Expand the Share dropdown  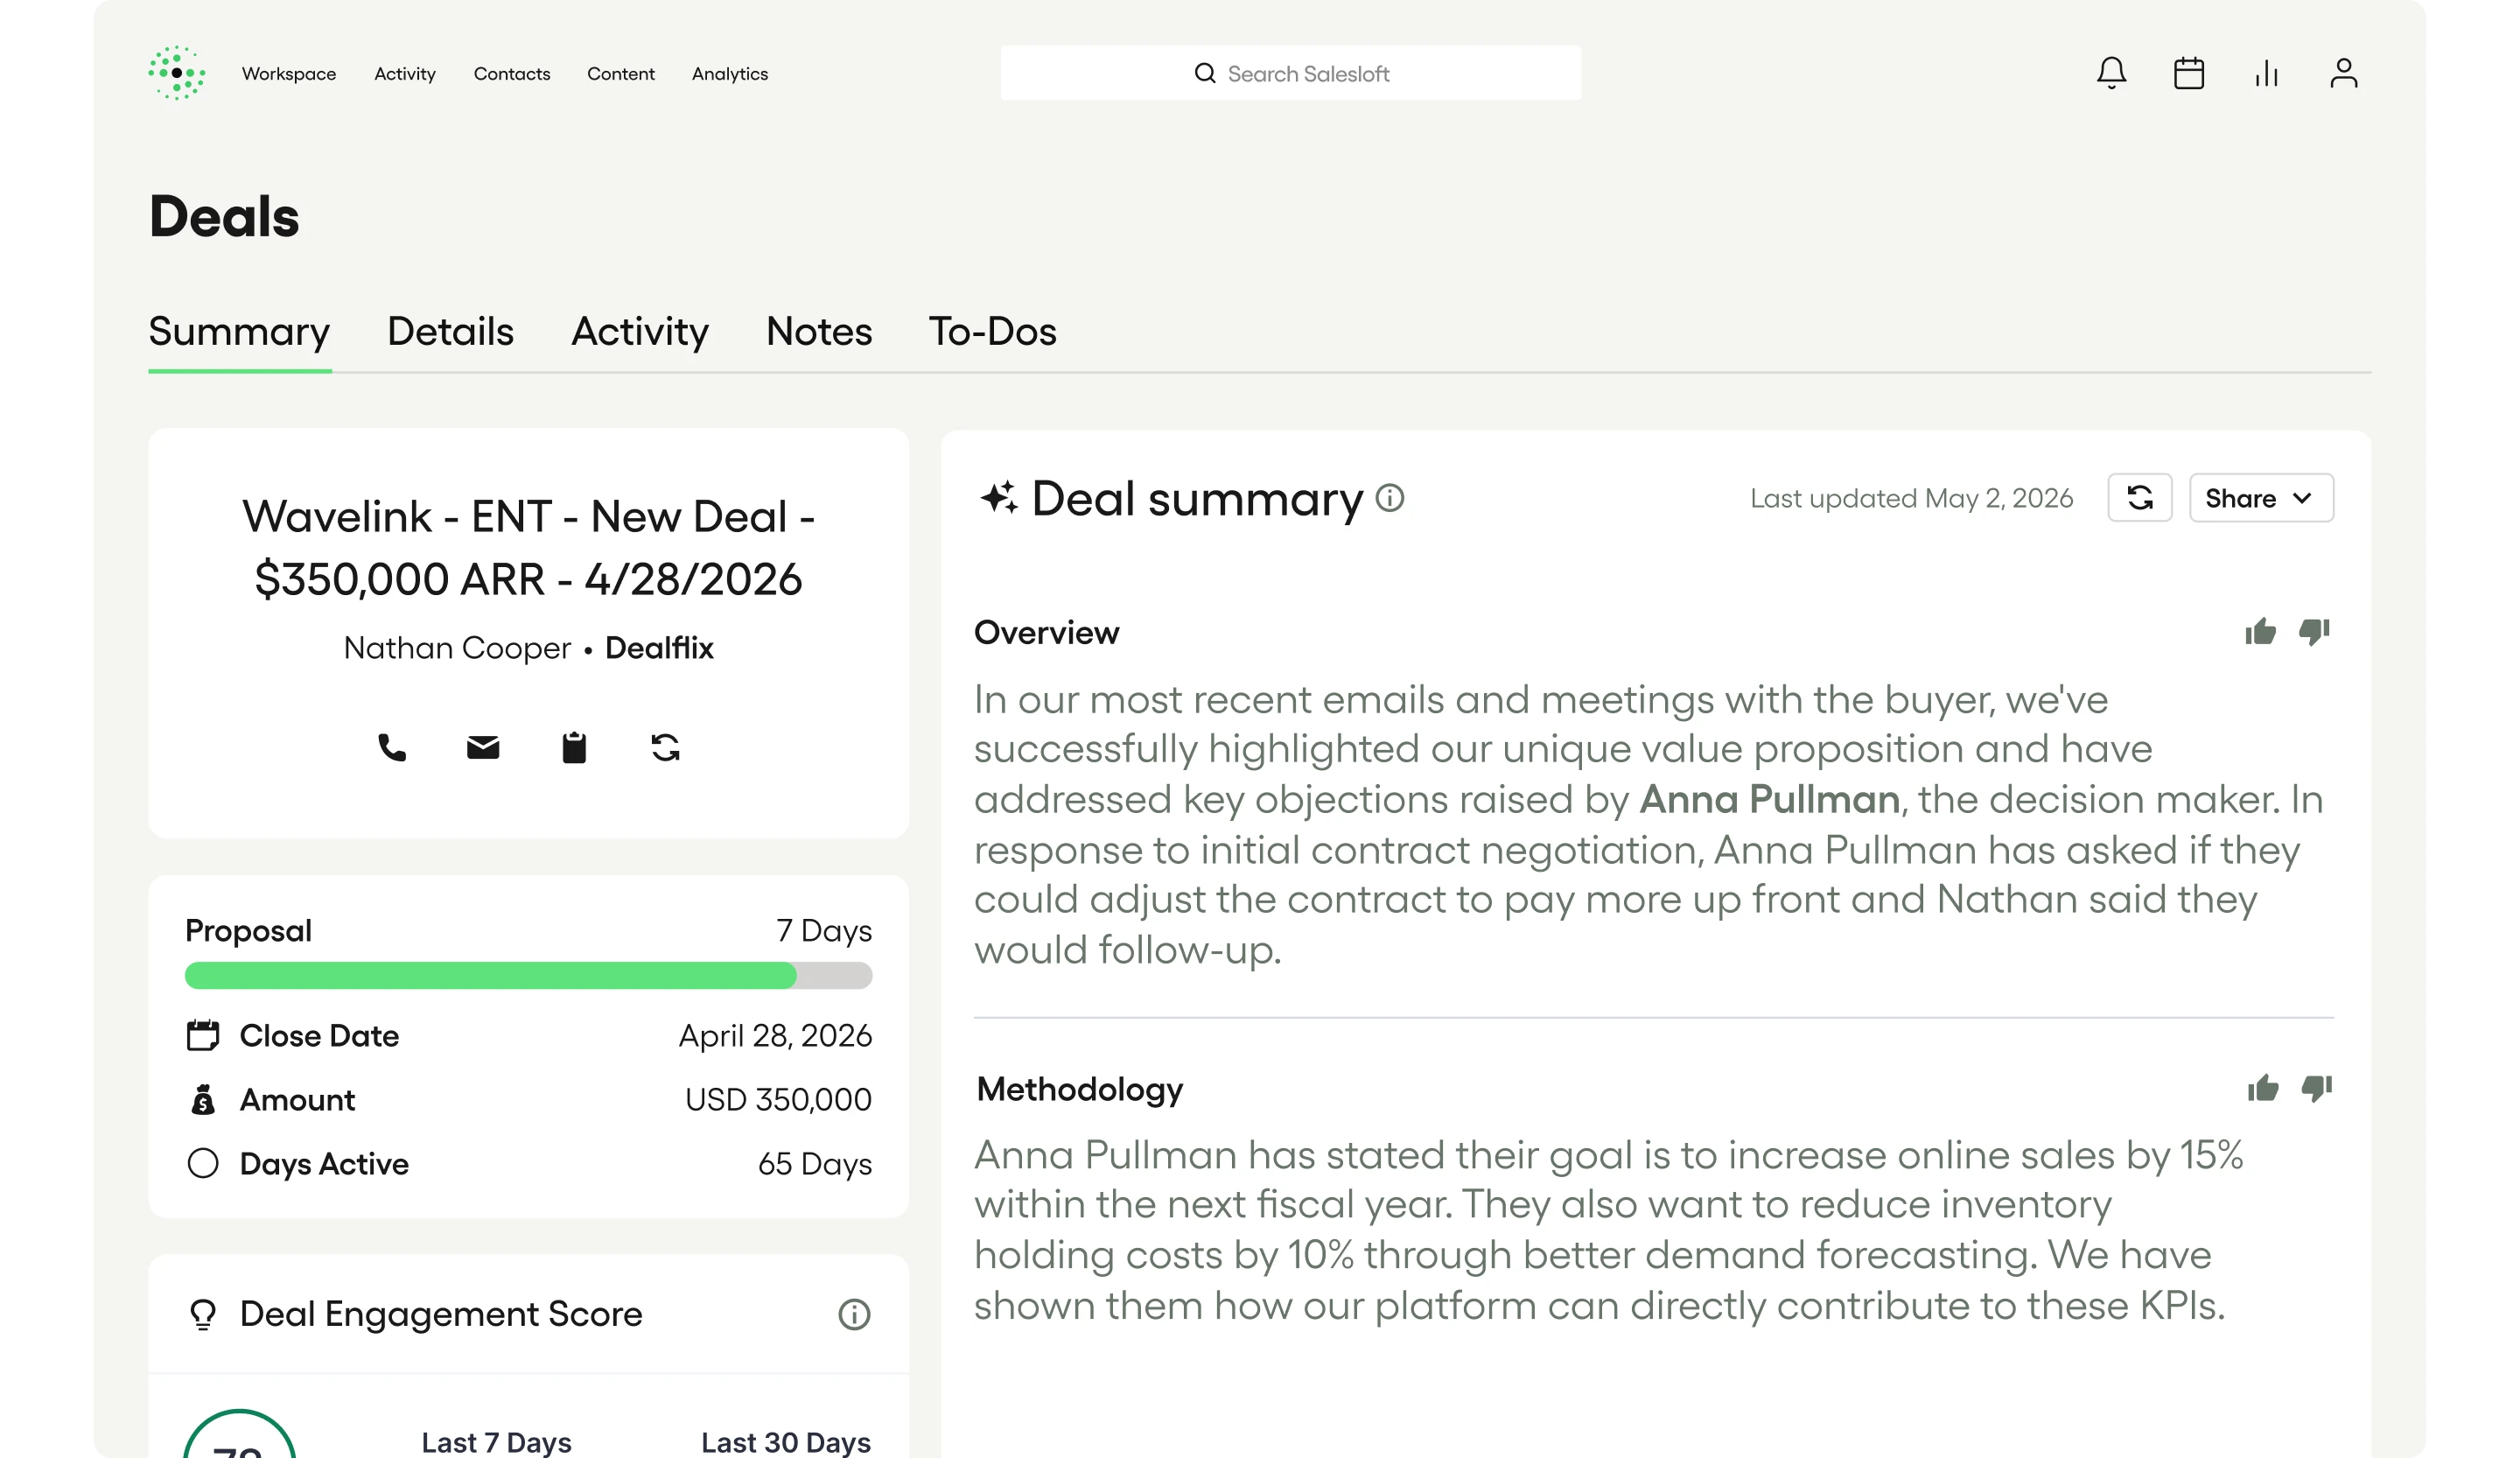2261,498
